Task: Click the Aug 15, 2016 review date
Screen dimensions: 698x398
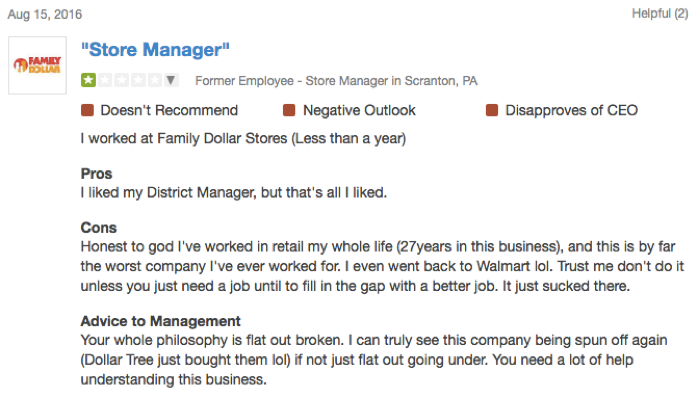Action: click(x=45, y=14)
